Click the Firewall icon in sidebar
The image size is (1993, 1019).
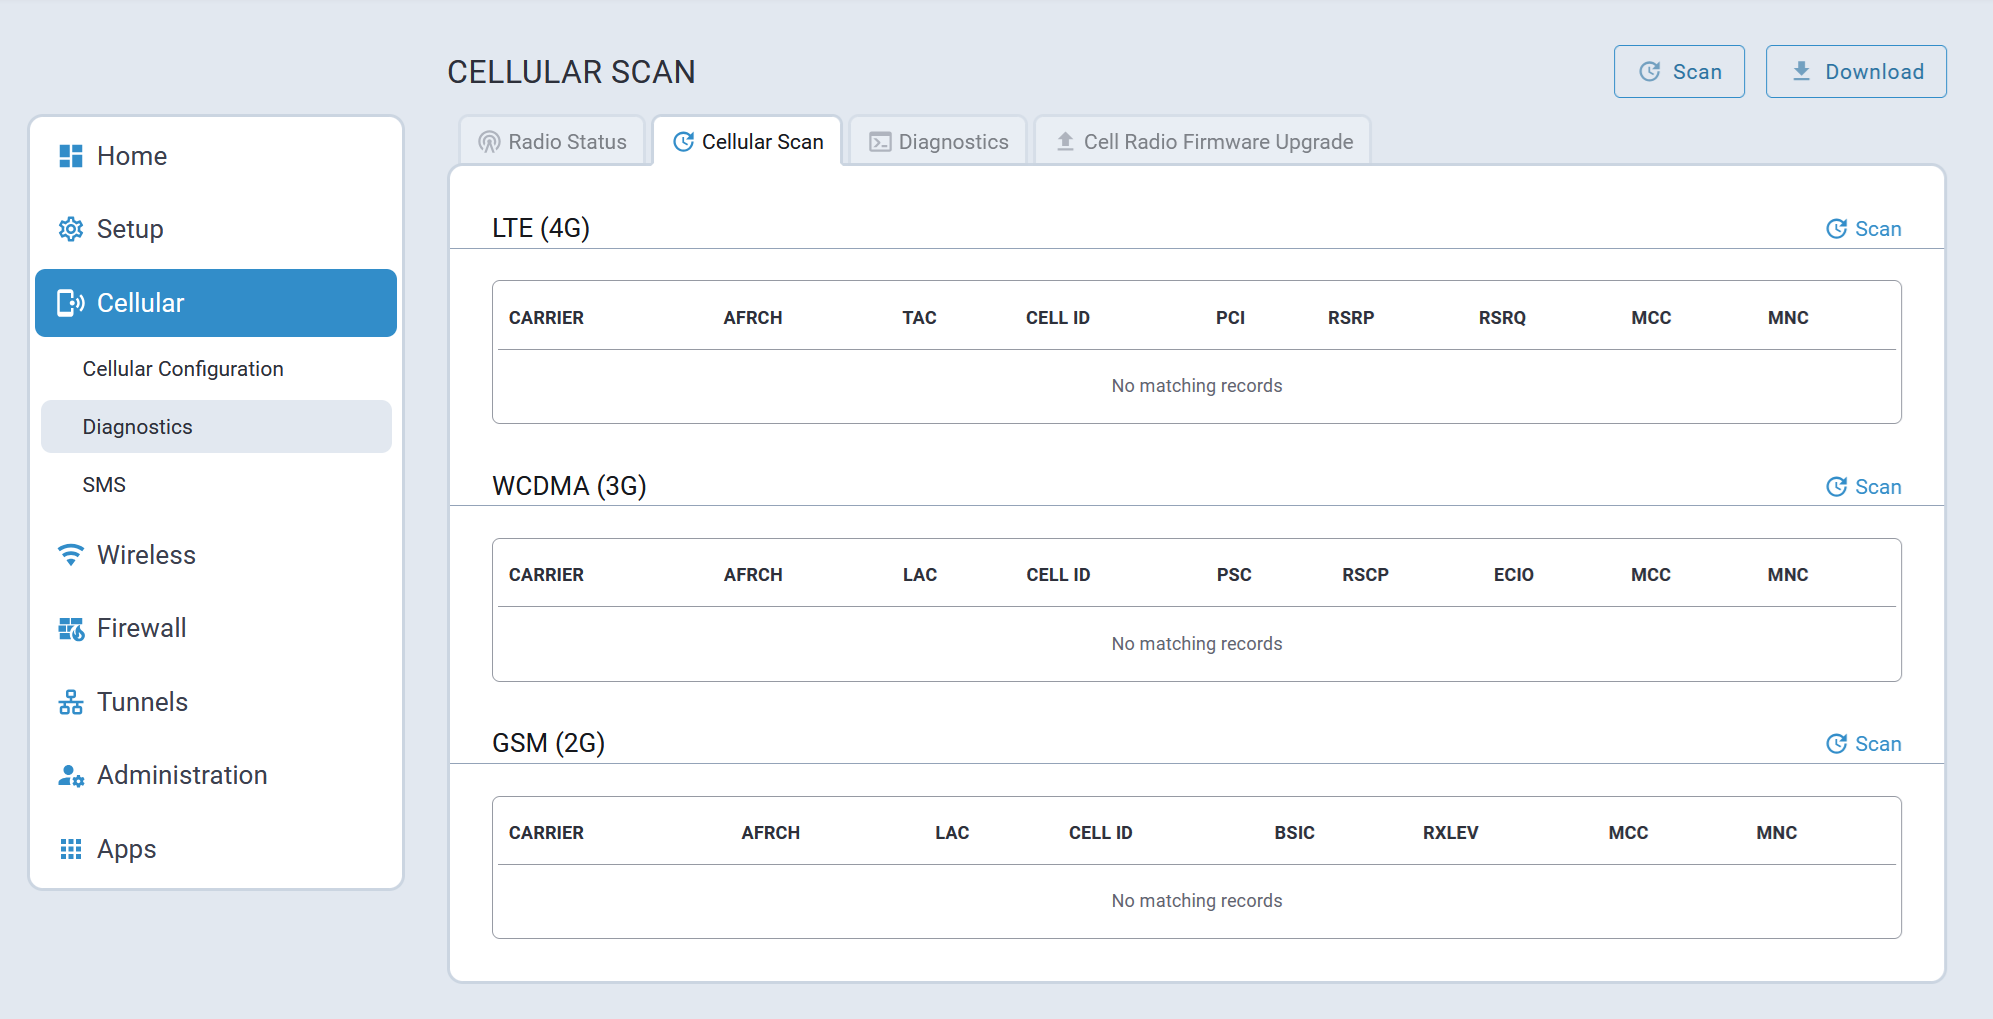(71, 629)
